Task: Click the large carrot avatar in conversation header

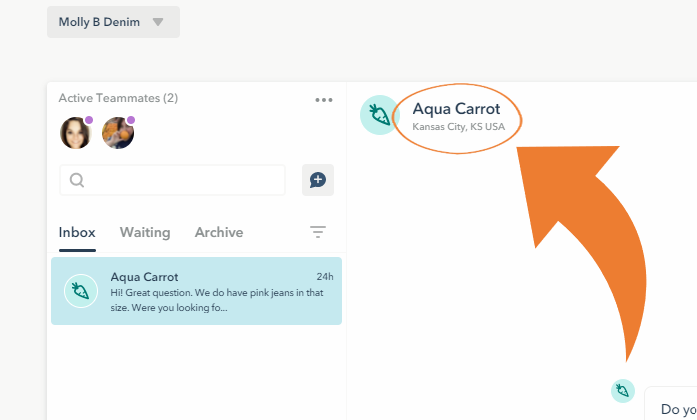Action: (x=380, y=115)
